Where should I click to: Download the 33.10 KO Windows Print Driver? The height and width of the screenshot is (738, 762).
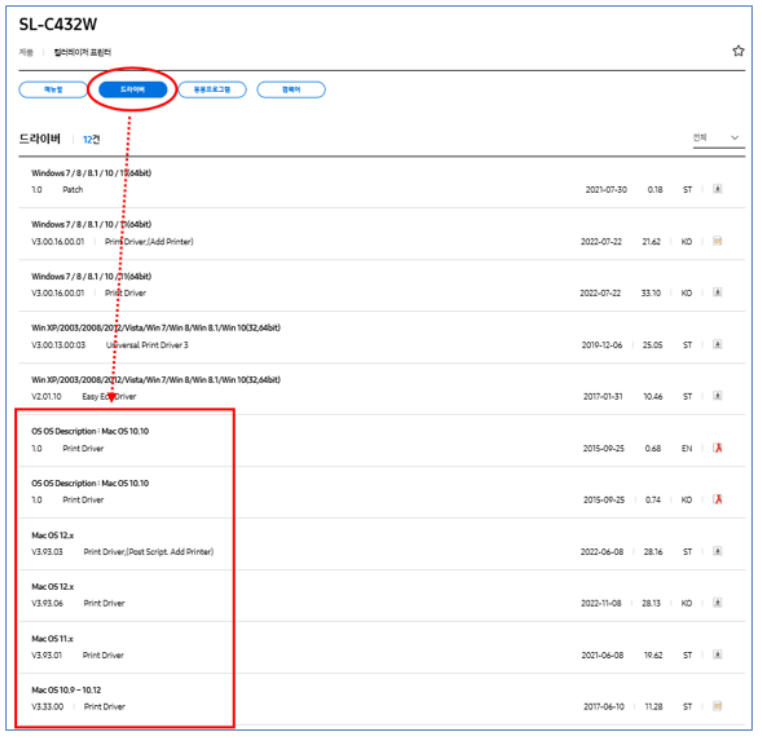(x=717, y=292)
